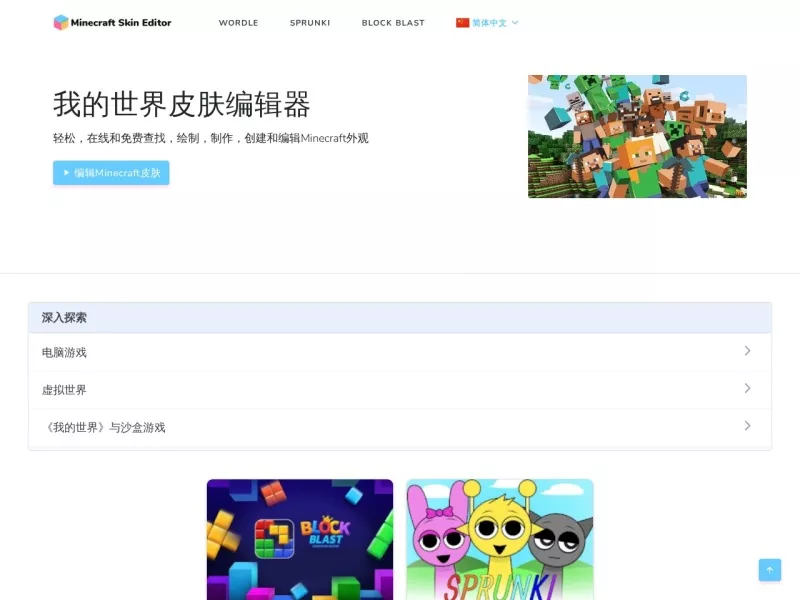Open the Sprunki game card
Image resolution: width=800 pixels, height=600 pixels.
(500, 540)
